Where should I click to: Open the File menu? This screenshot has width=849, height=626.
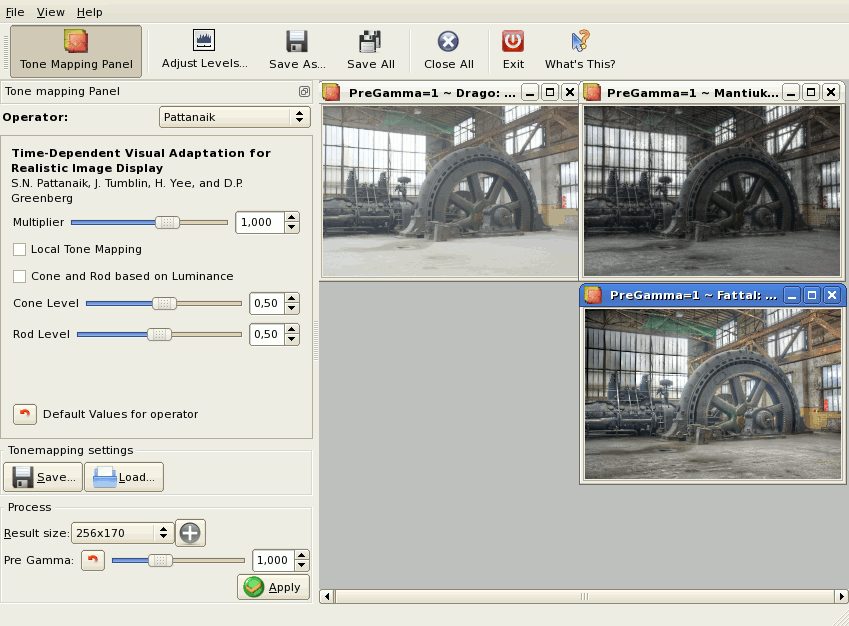click(x=15, y=12)
